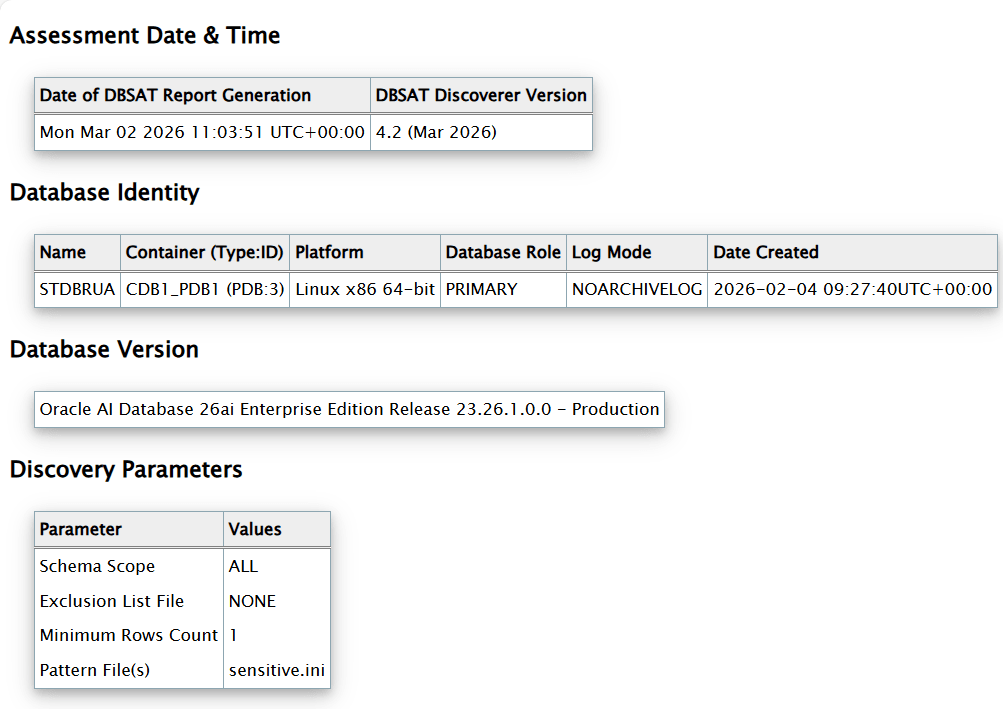Click the CDB1_PDB1 (PDB:3) container cell

[x=205, y=289]
